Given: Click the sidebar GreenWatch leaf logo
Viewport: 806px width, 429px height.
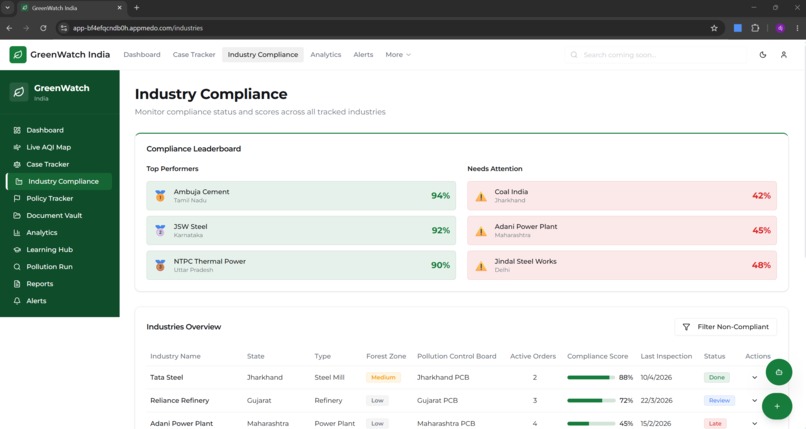Looking at the screenshot, I should click(19, 92).
